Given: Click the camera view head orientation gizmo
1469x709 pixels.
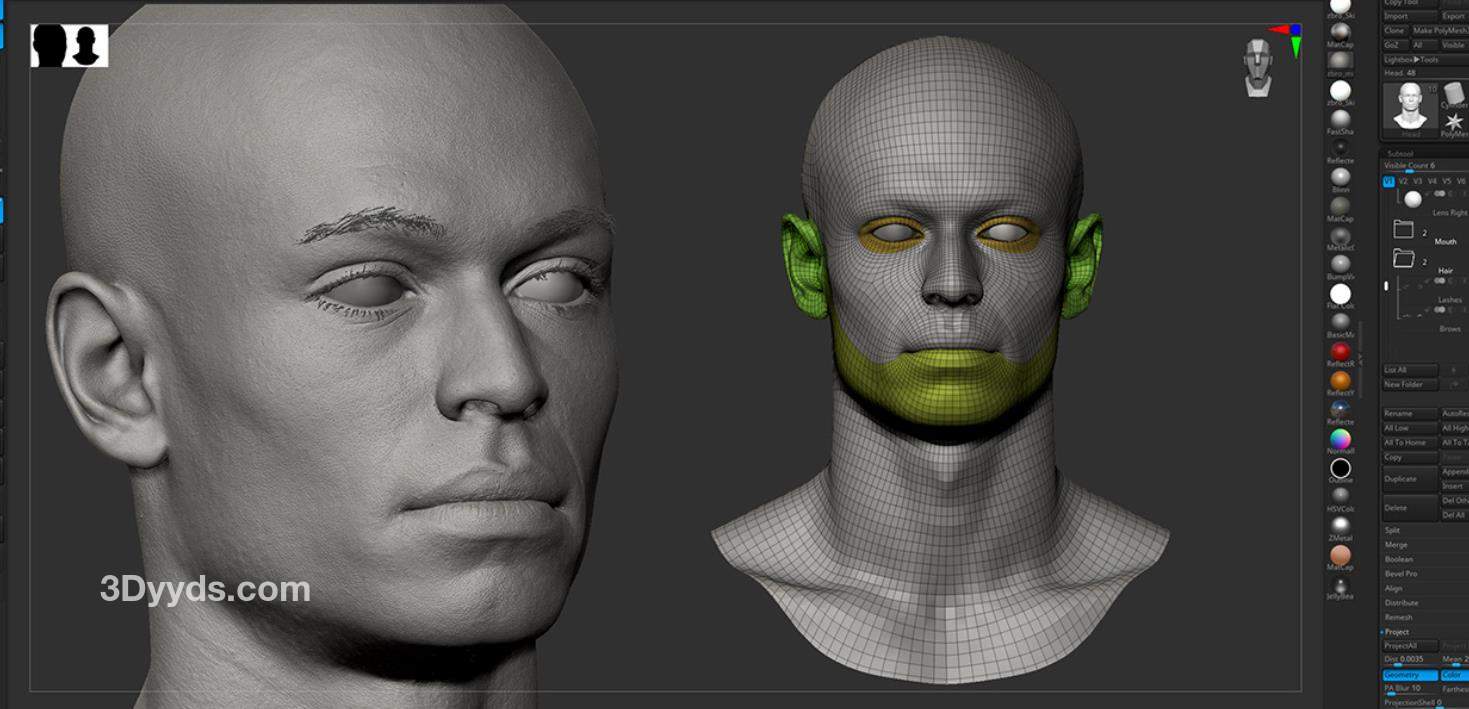Looking at the screenshot, I should (1258, 67).
